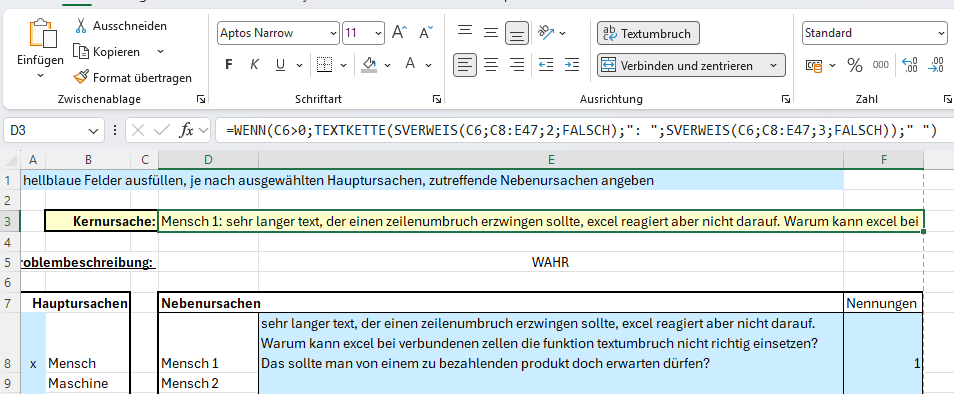Open Schriftart dialog launcher

tap(437, 99)
